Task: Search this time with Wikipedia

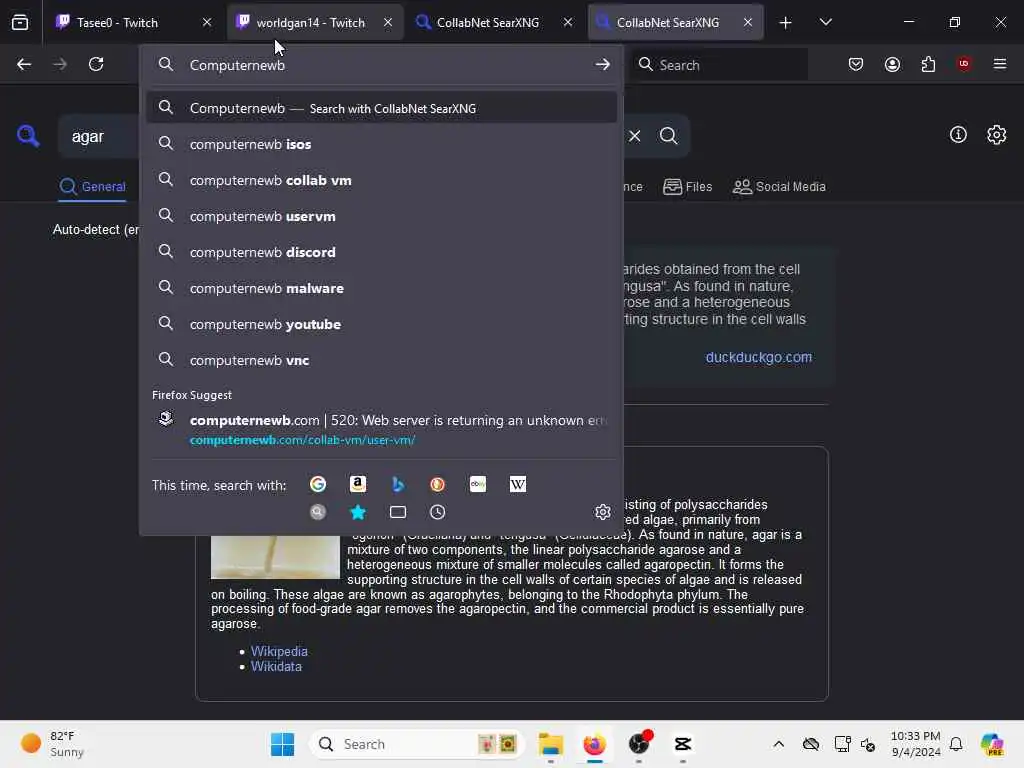Action: 517,484
